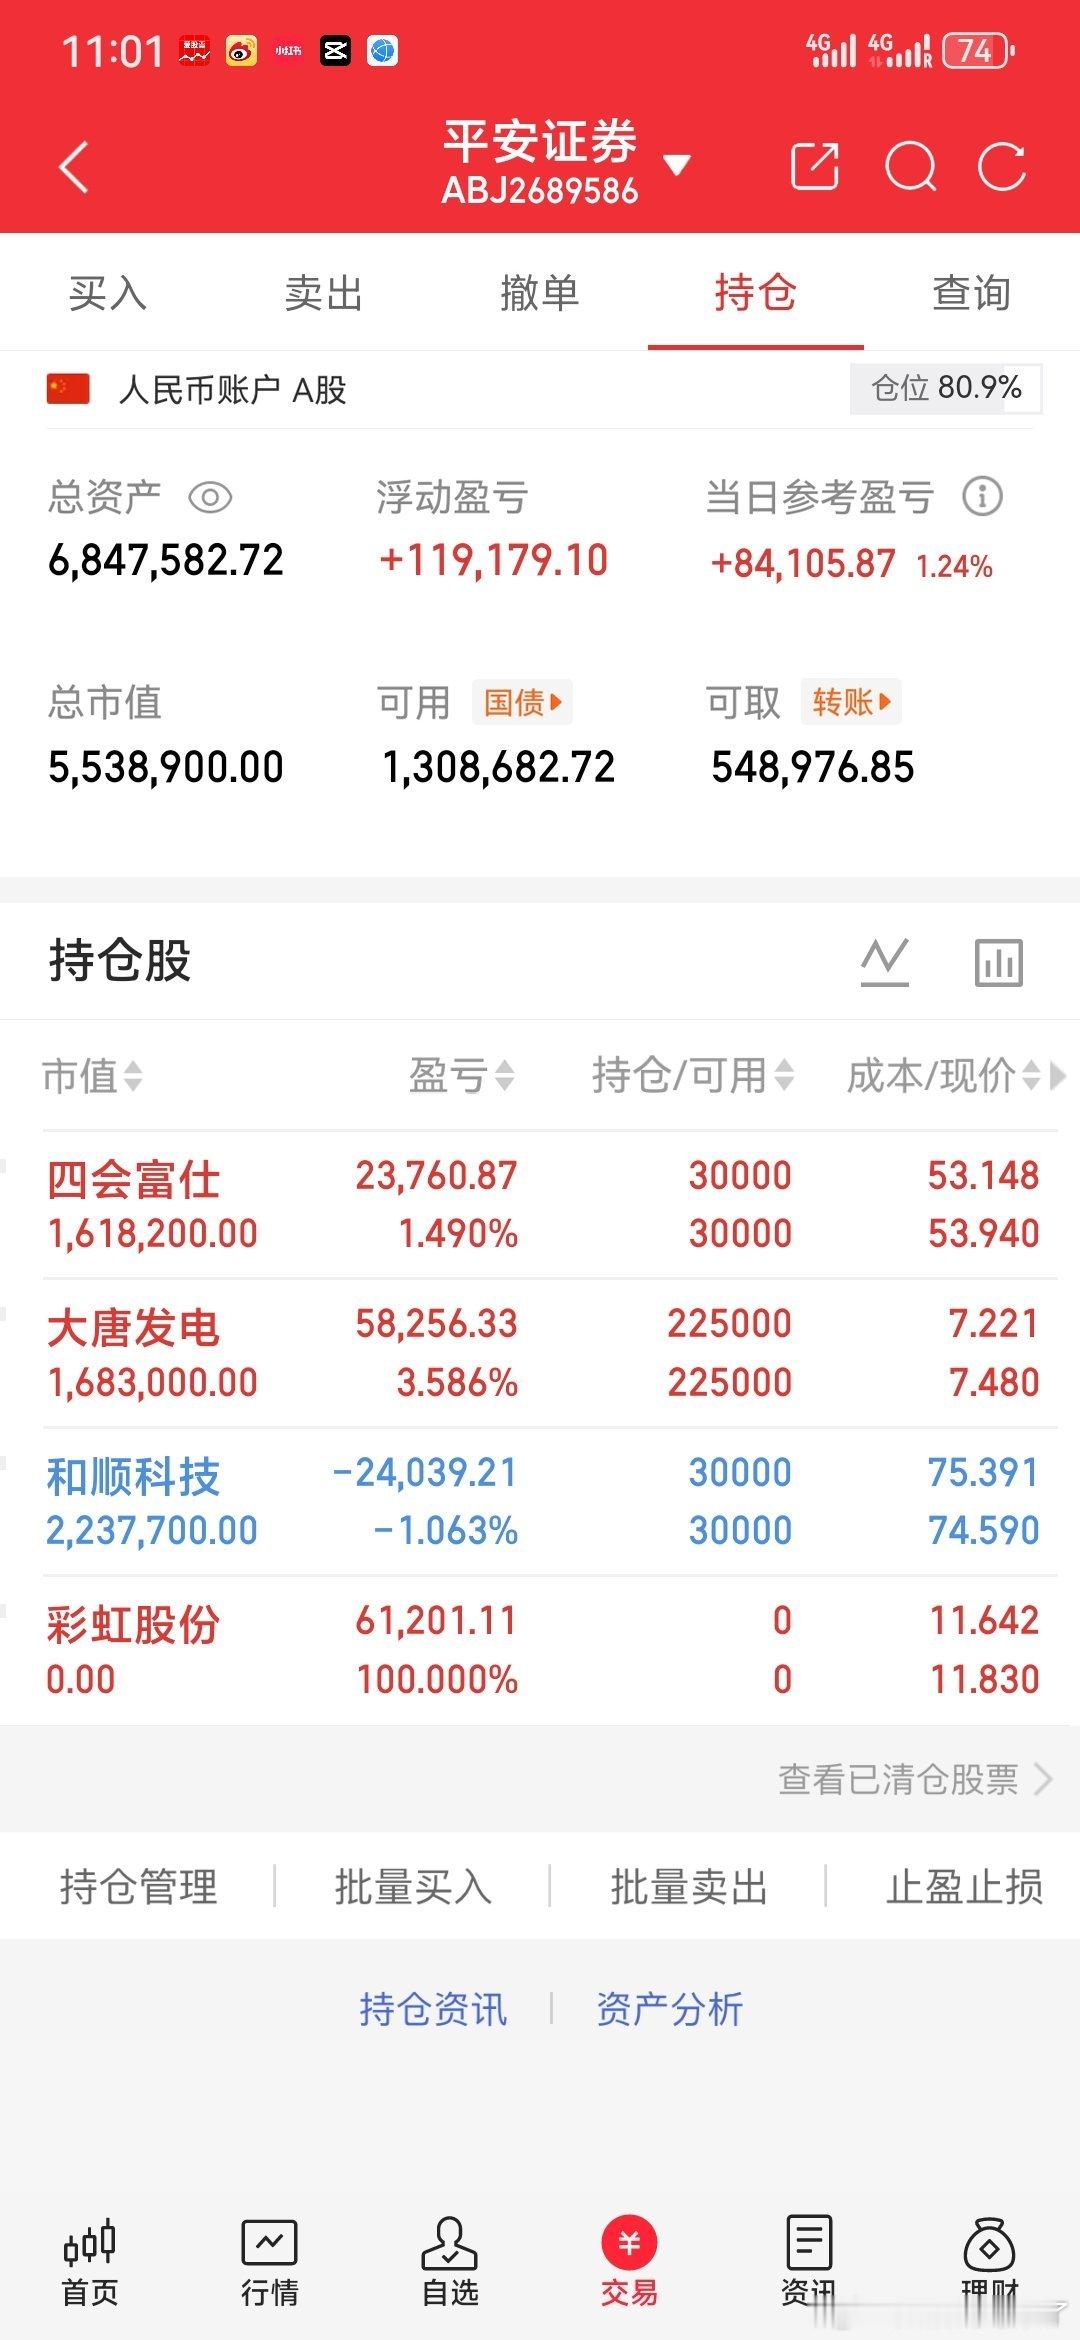Screen dimensions: 1080x2340
Task: Sort holdings by 持仓/可用 column
Action: 693,1076
